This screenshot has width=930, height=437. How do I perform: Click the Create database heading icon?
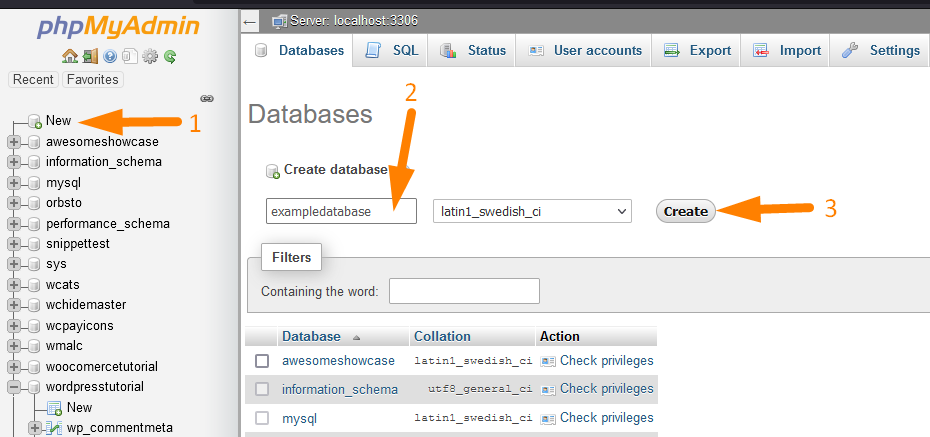[x=273, y=172]
